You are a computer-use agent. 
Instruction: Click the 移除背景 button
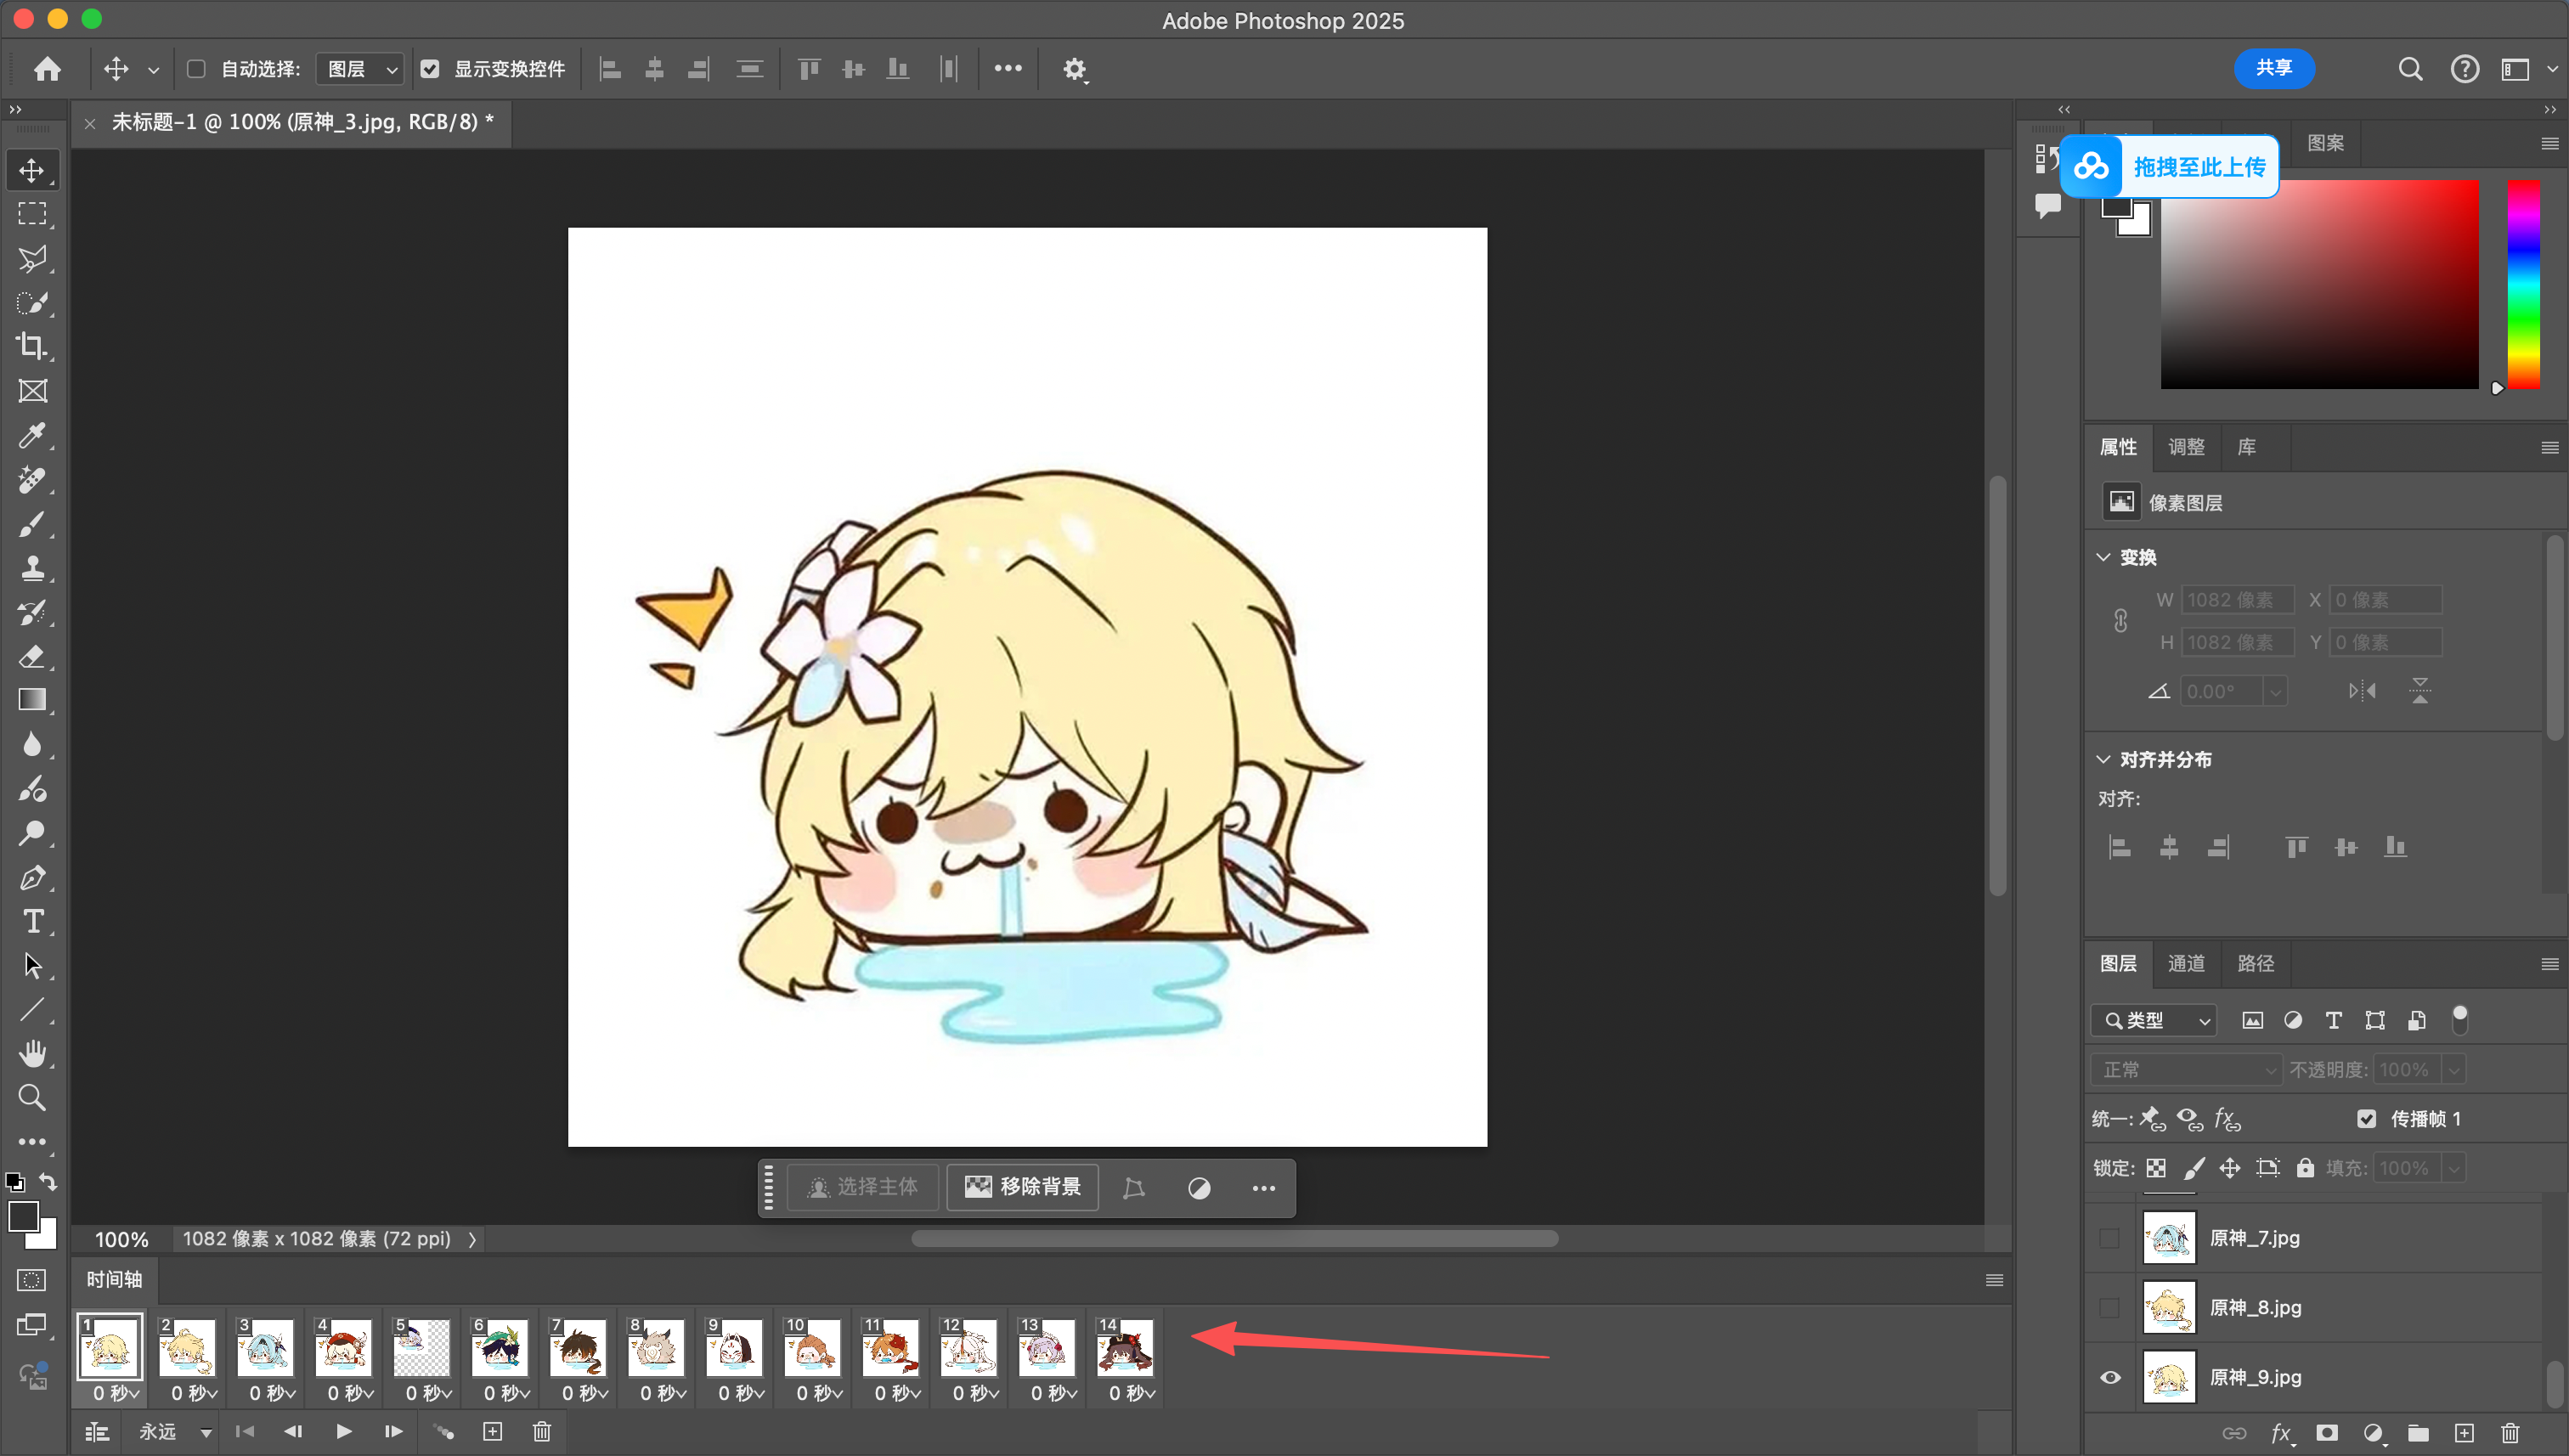pos(1022,1187)
